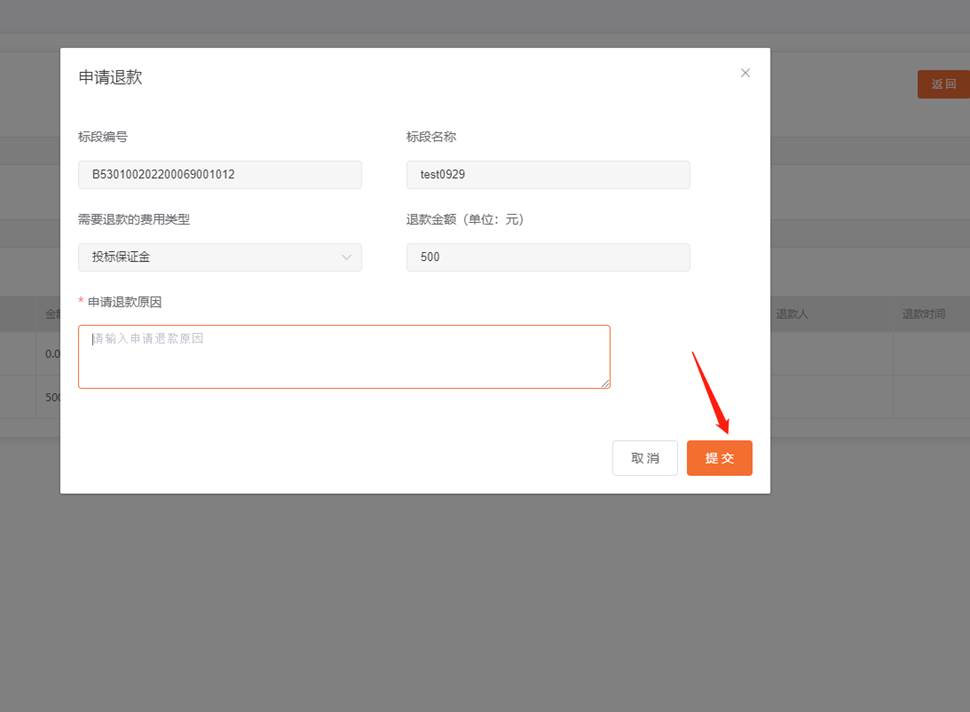Click the 标段名称 label

pos(431,137)
